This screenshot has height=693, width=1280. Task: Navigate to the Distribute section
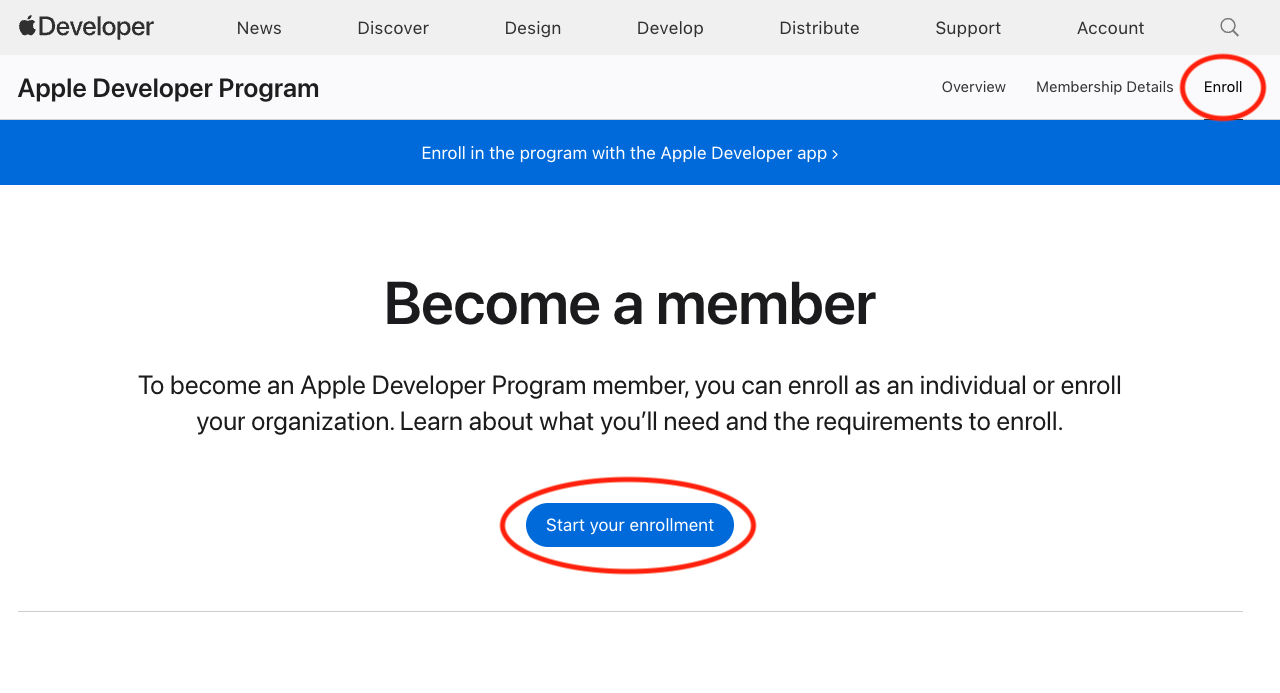[x=819, y=28]
